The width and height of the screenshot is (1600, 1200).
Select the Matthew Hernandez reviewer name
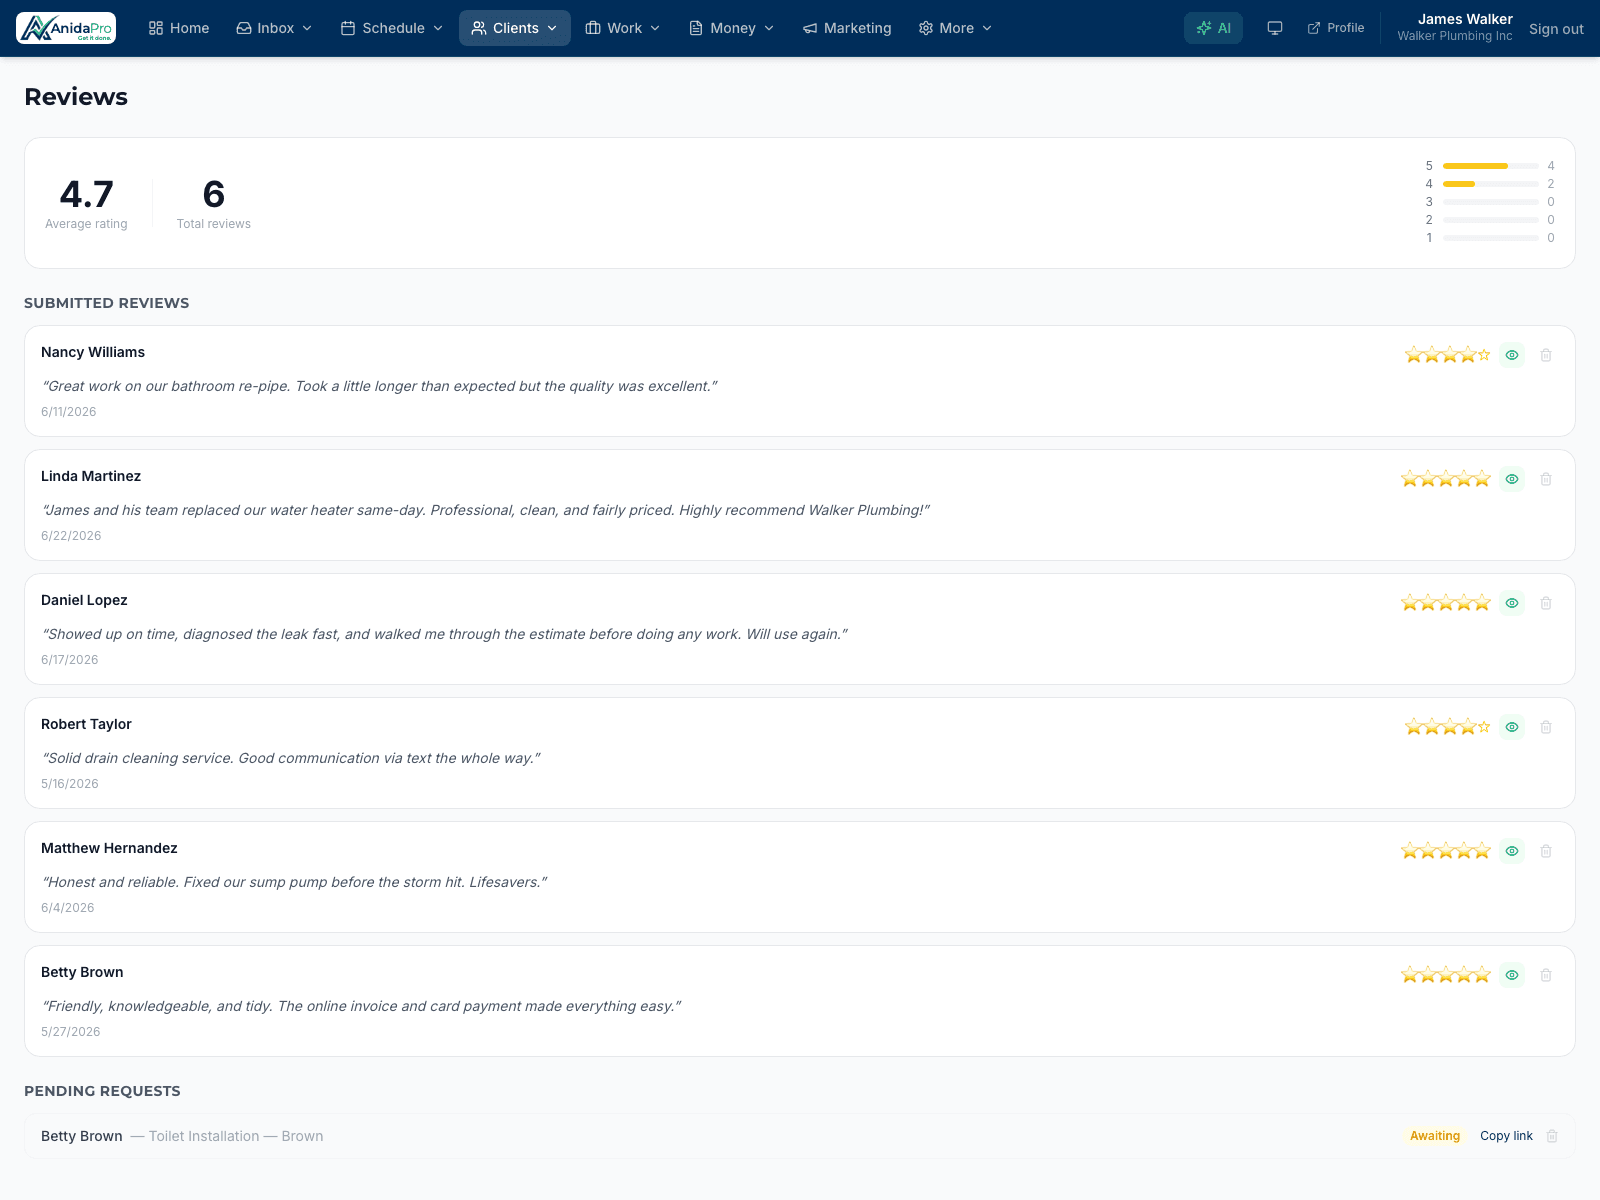coord(109,848)
